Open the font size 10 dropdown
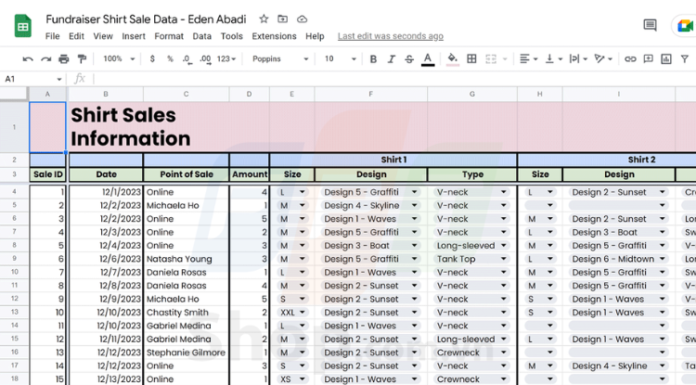 [x=340, y=59]
